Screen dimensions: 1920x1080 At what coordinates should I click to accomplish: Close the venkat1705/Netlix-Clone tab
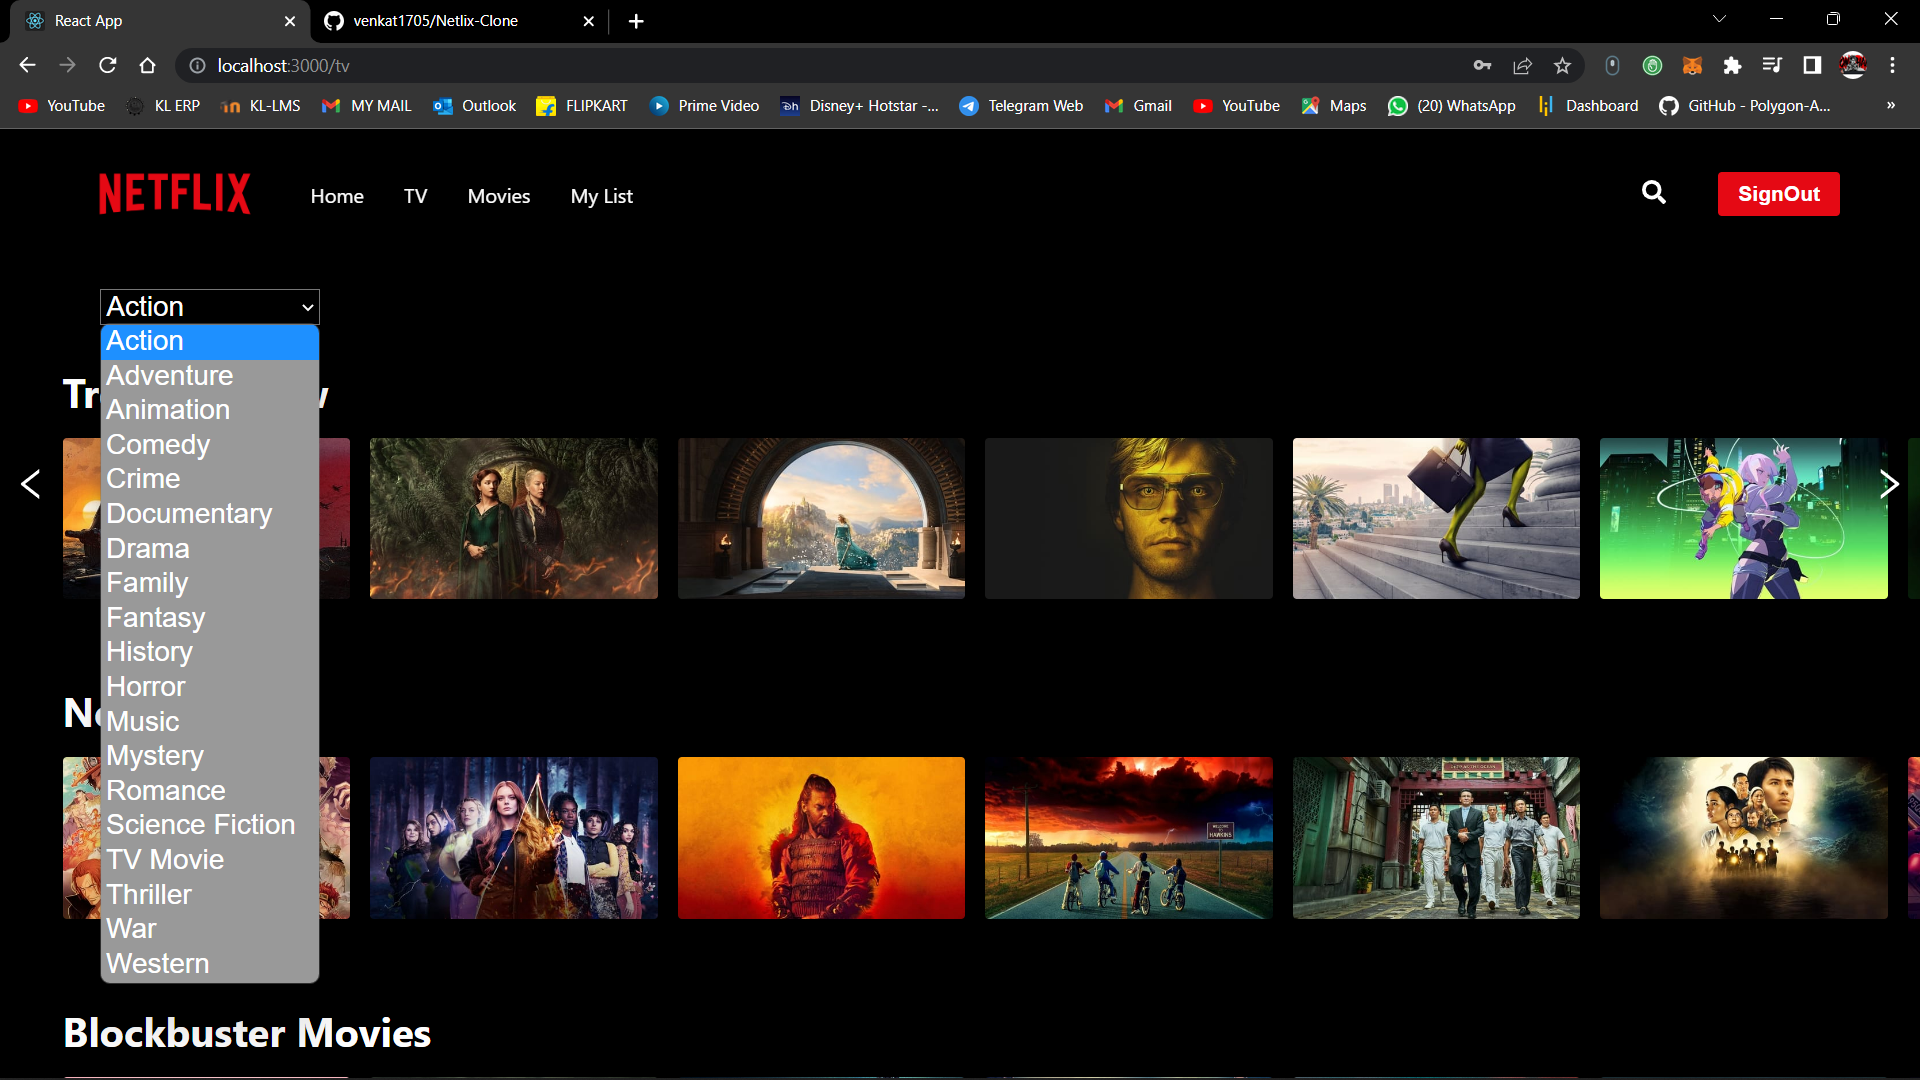click(x=589, y=21)
